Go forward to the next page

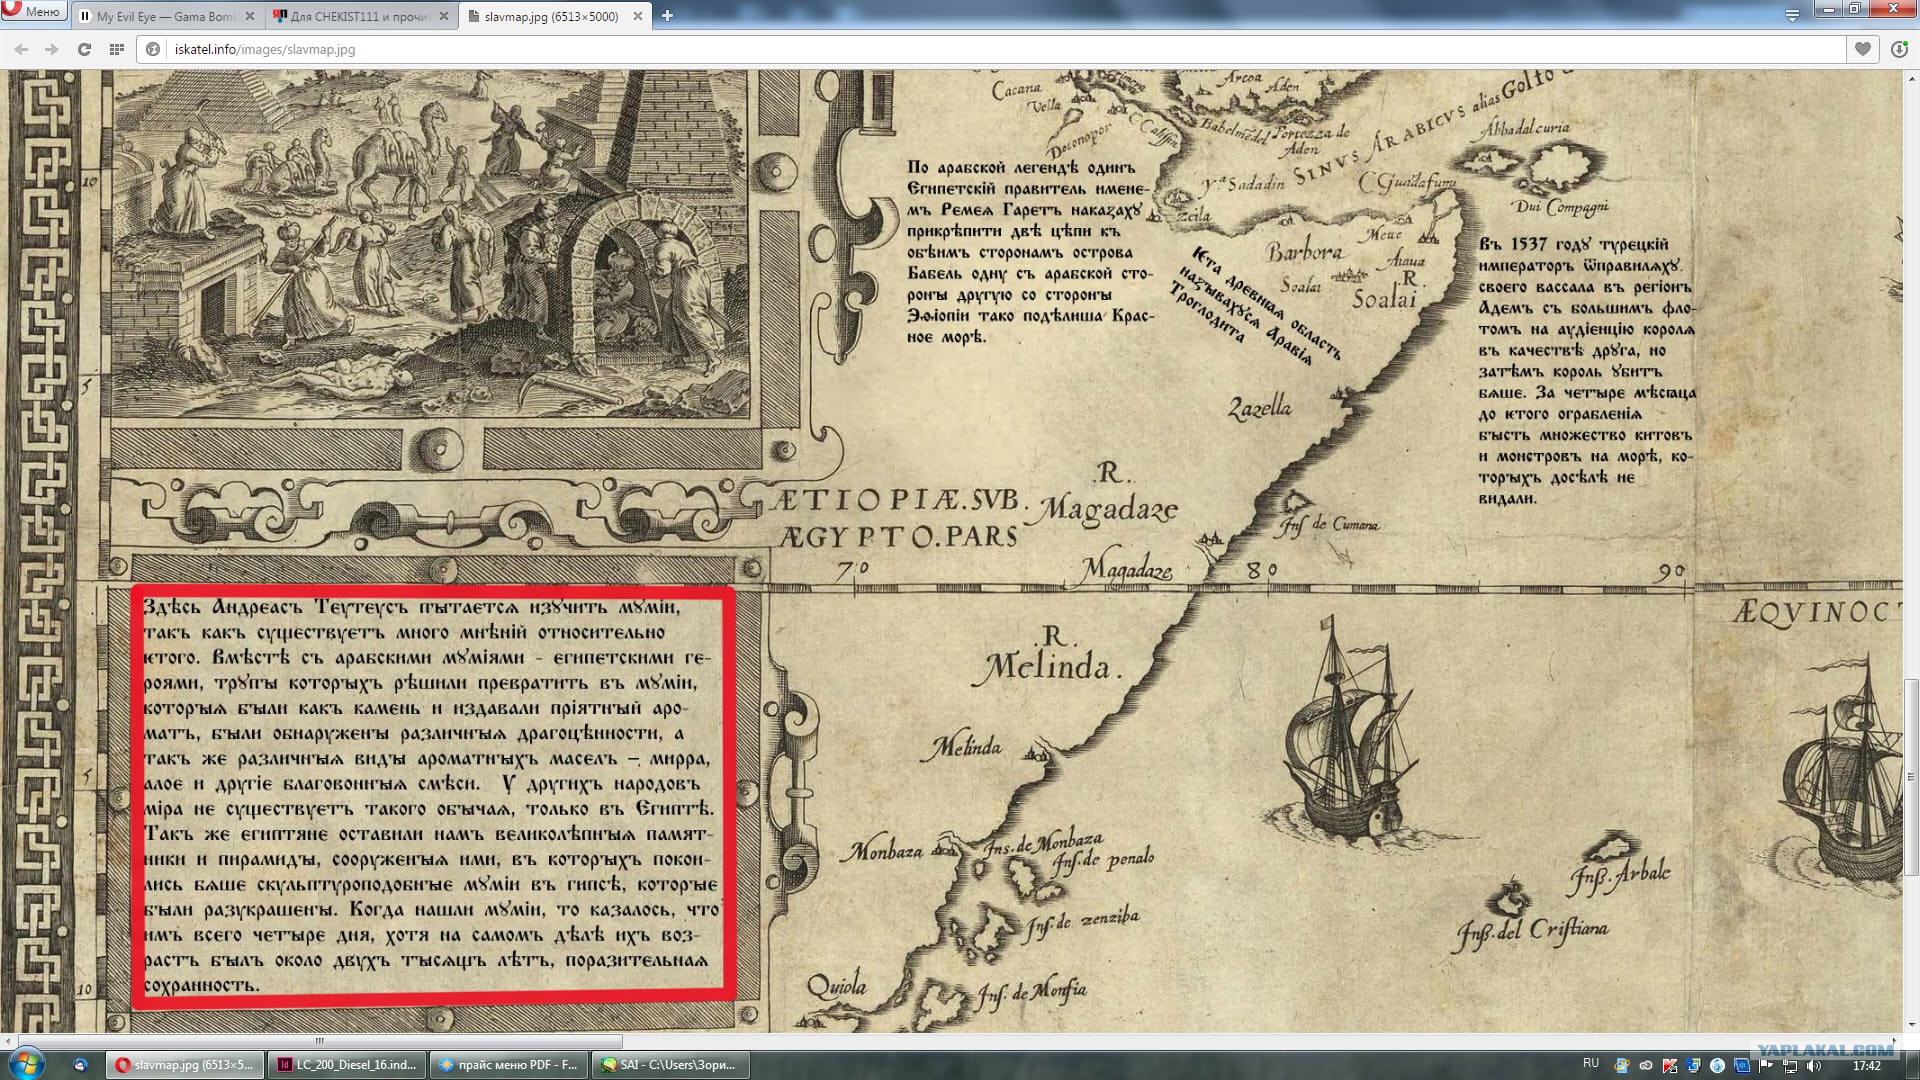click(x=52, y=49)
